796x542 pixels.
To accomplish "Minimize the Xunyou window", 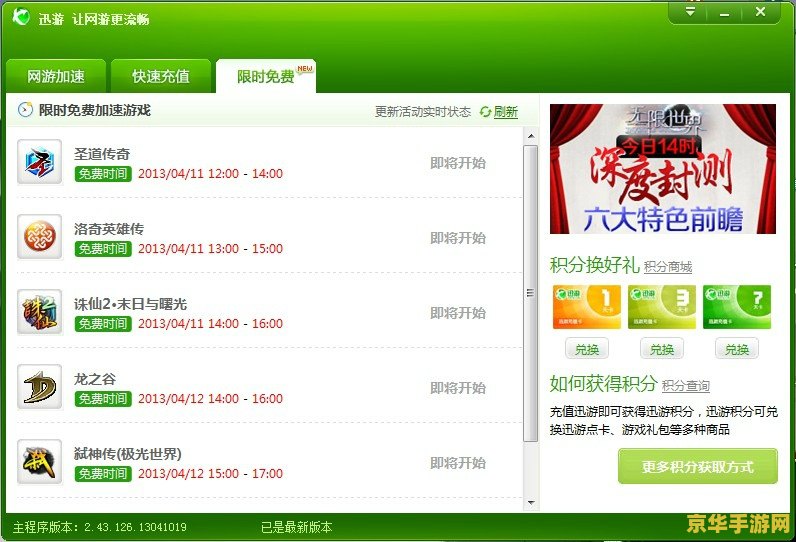I will (x=724, y=13).
